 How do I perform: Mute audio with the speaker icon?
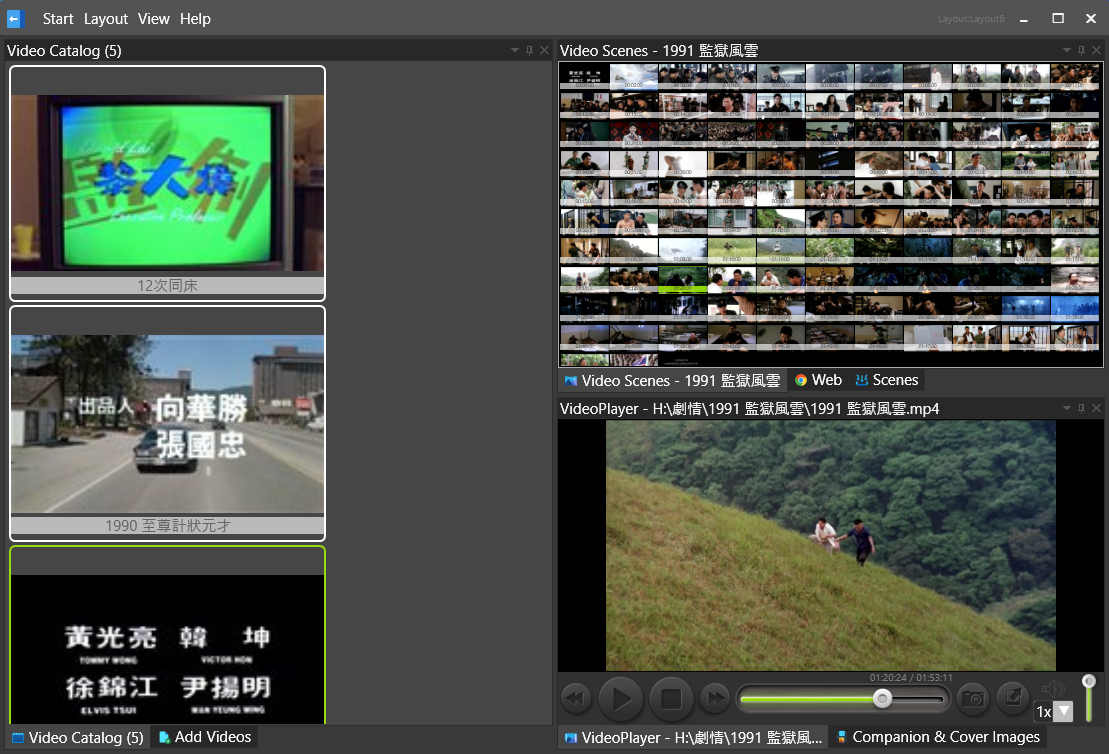pyautogui.click(x=1052, y=688)
